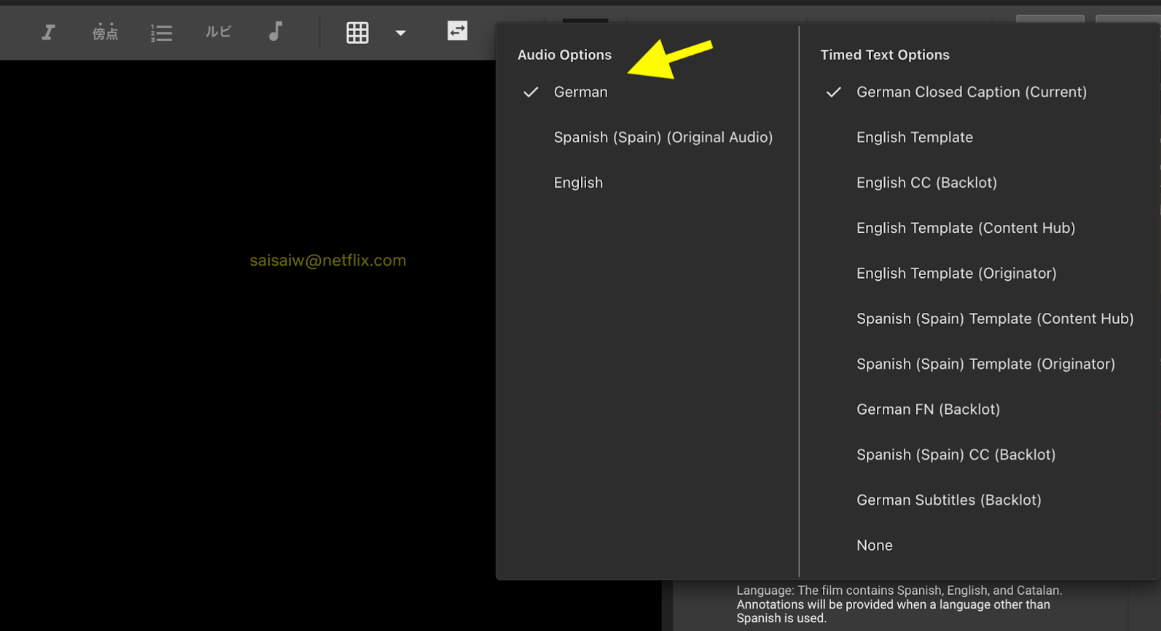Screen dimensions: 1161x631
Task: Select German audio option
Action: click(580, 92)
